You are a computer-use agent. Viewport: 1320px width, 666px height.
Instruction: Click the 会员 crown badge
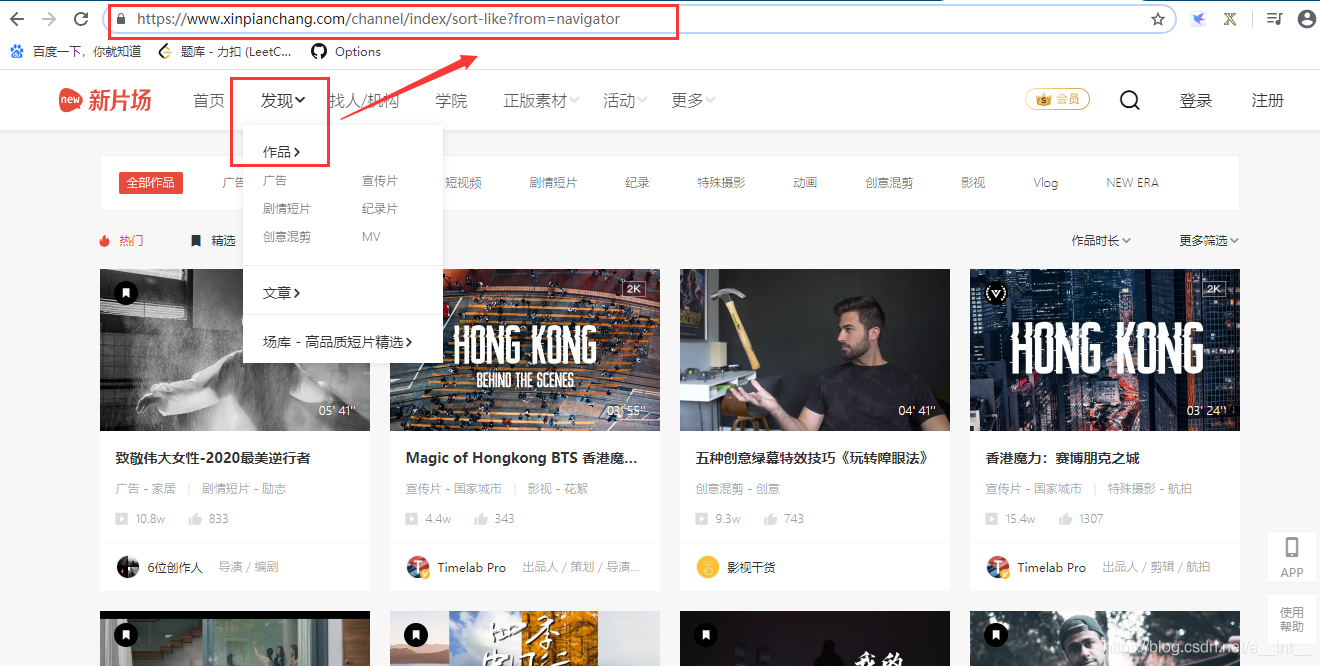pos(1057,99)
